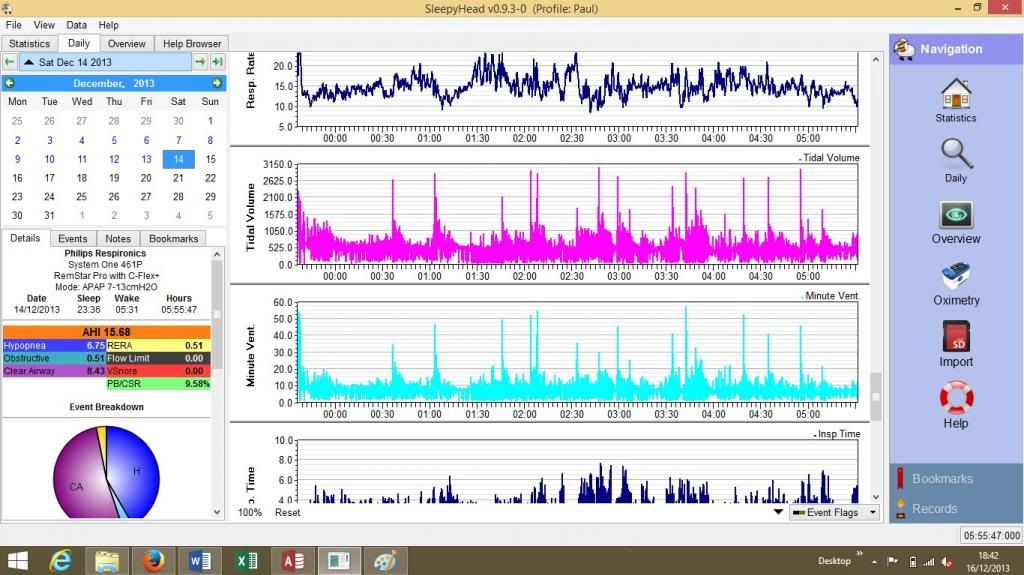This screenshot has width=1024, height=575.
Task: Click the Reset zoom button
Action: coord(287,512)
